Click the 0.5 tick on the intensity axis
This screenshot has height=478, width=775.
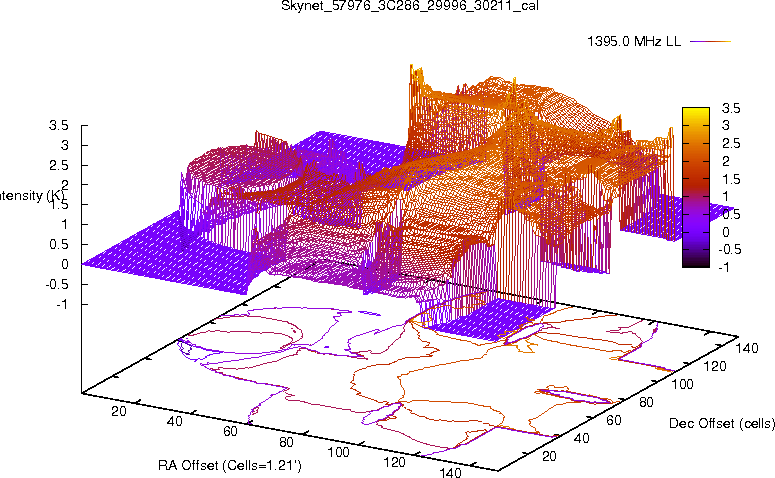(x=58, y=245)
